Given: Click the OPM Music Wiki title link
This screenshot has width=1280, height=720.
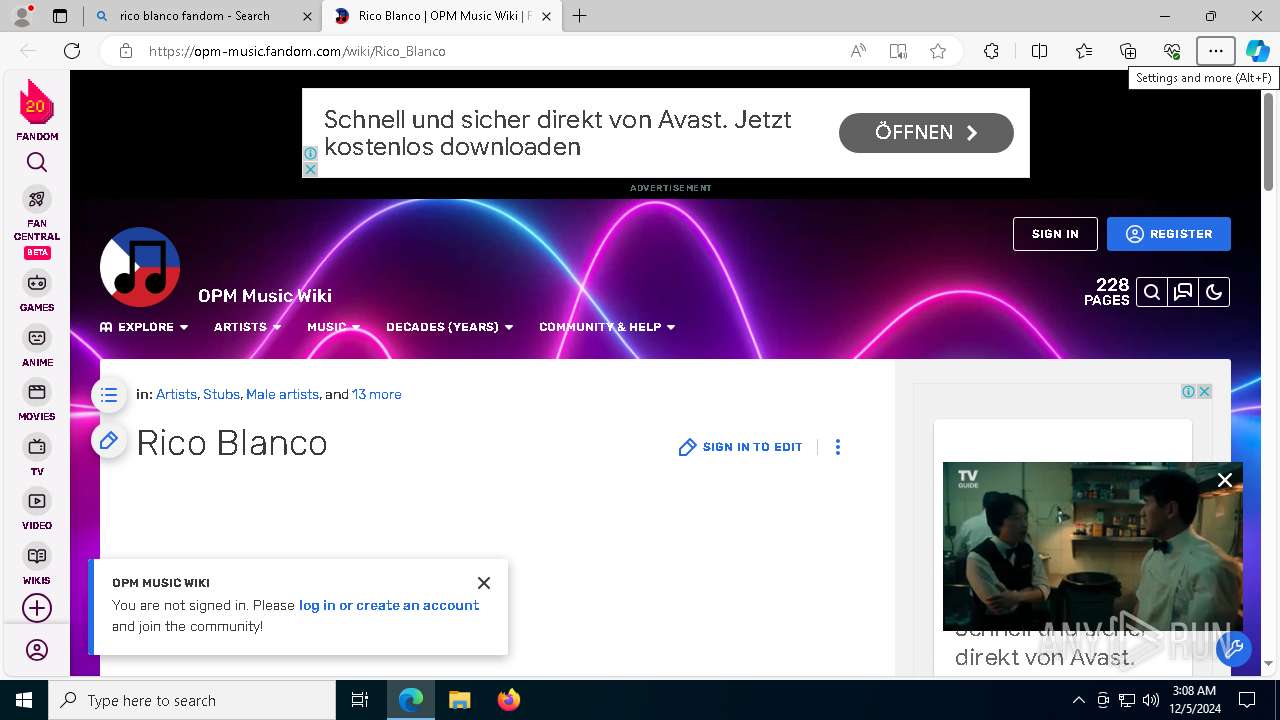Looking at the screenshot, I should click(265, 296).
